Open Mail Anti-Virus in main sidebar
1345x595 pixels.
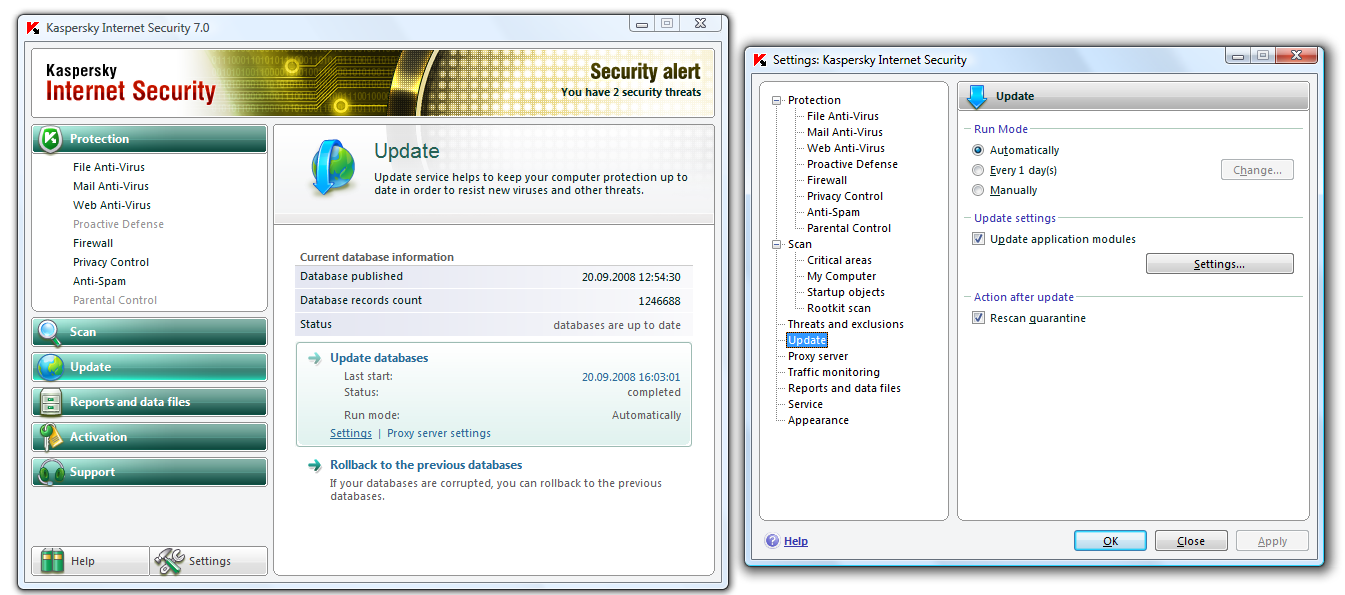click(x=111, y=186)
